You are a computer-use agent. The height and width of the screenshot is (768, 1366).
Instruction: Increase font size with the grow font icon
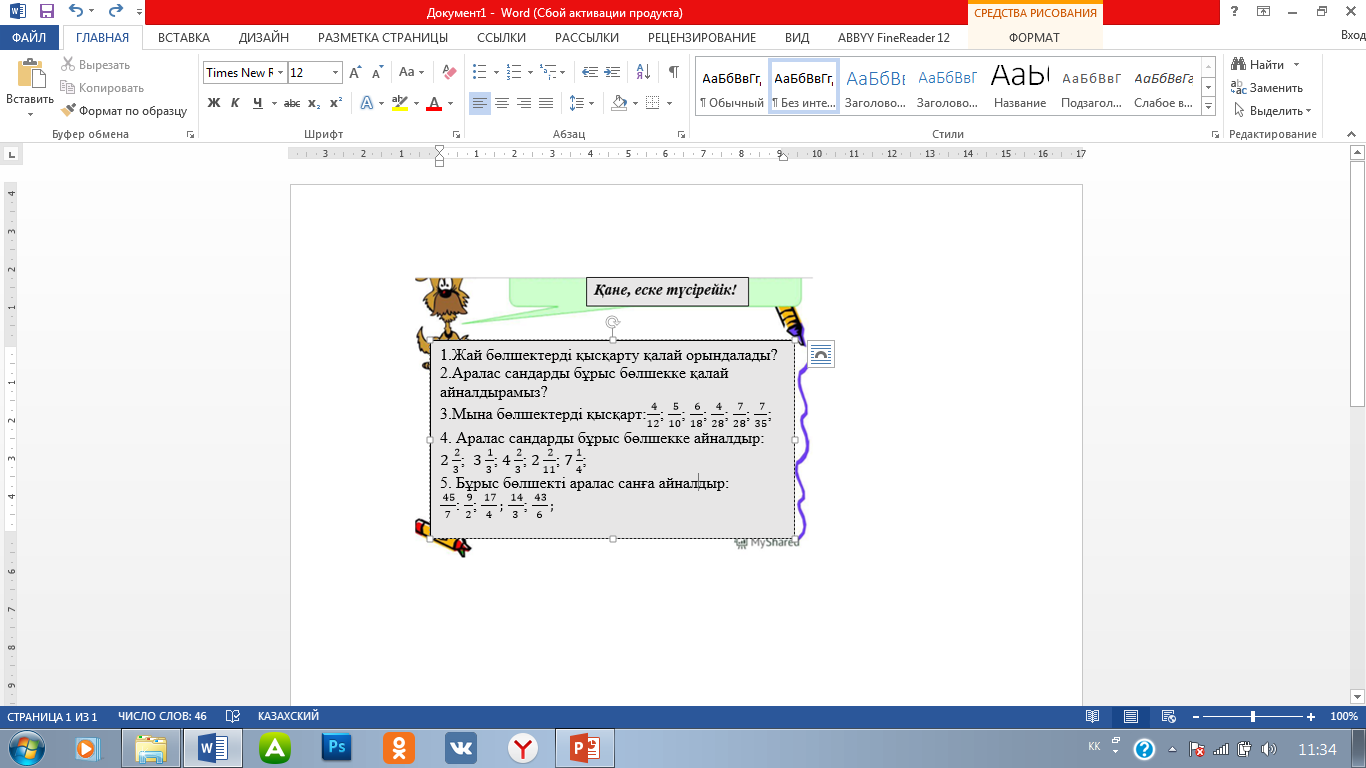tap(357, 72)
